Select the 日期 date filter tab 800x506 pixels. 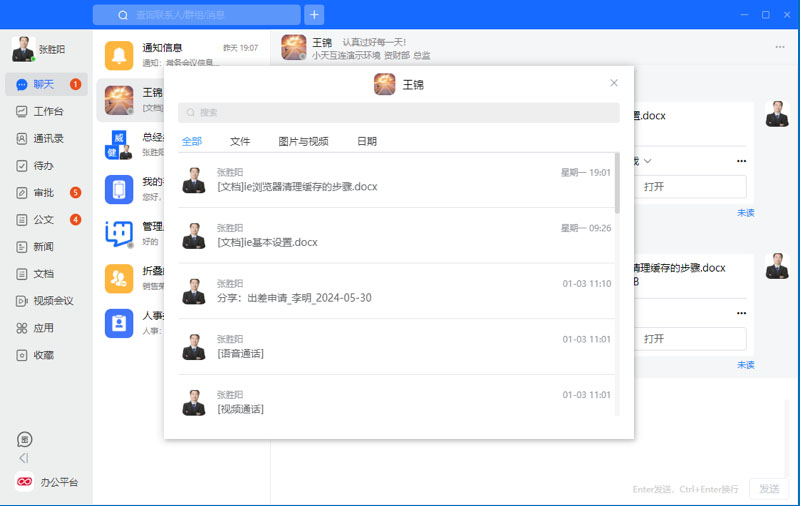pos(367,141)
